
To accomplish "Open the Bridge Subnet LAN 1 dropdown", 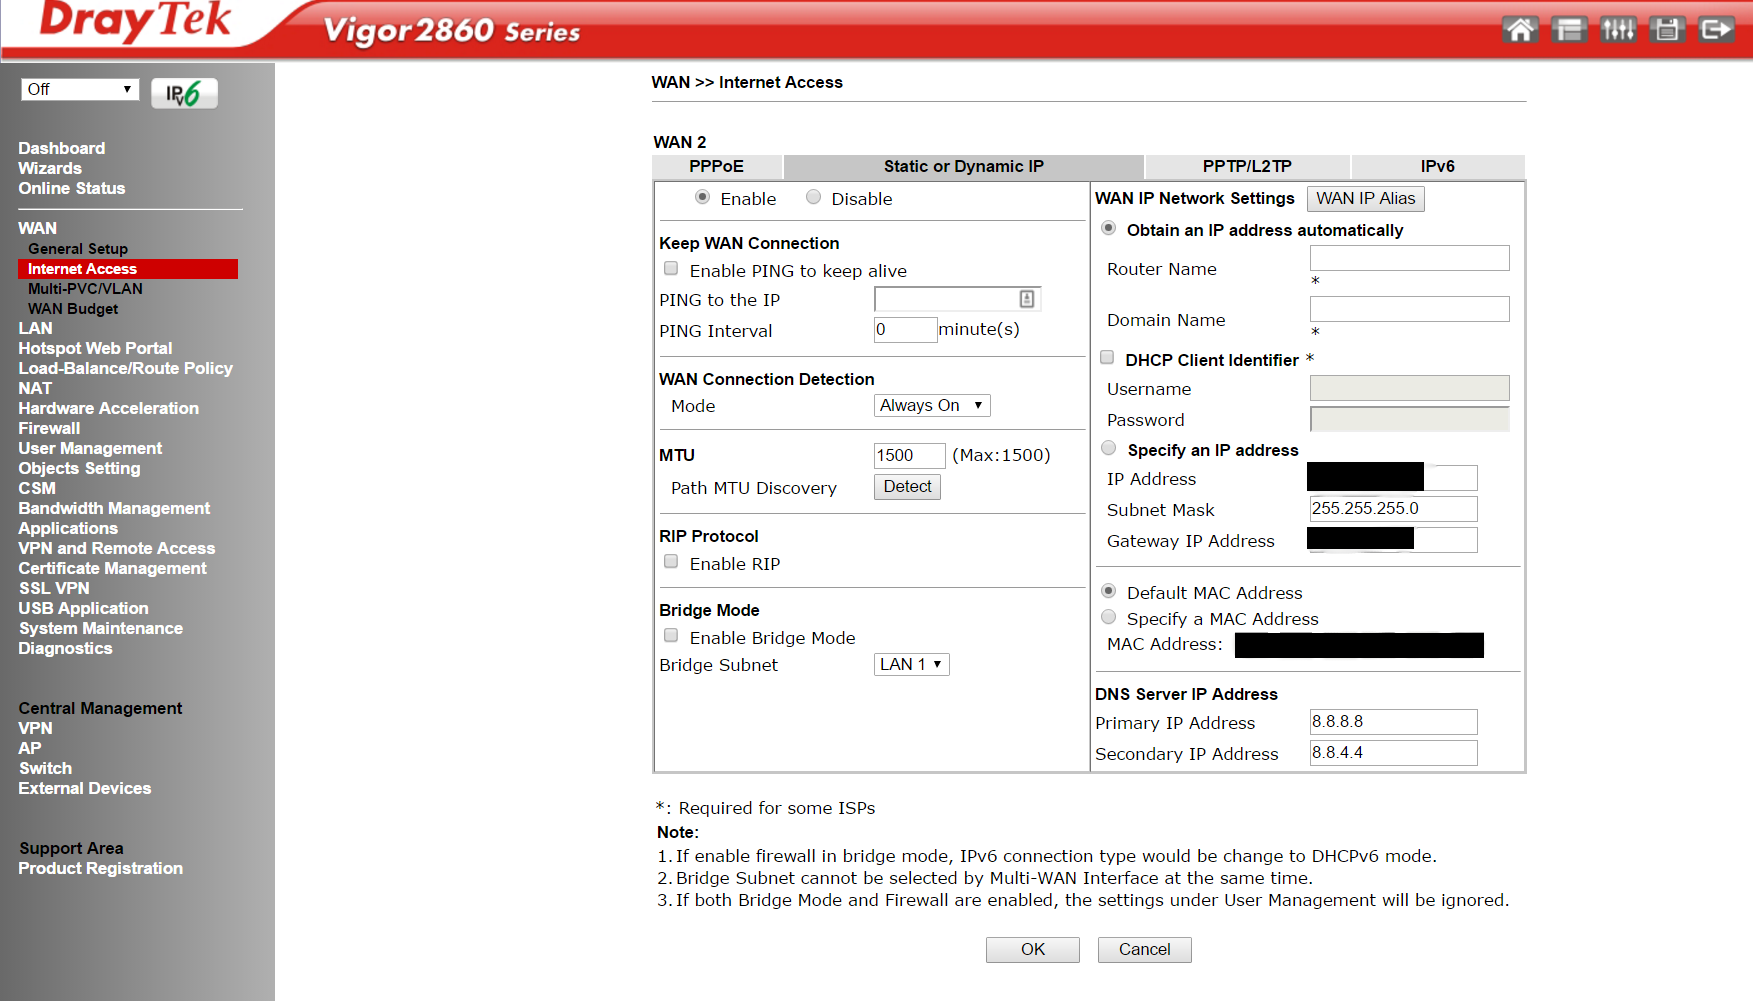I will (912, 664).
